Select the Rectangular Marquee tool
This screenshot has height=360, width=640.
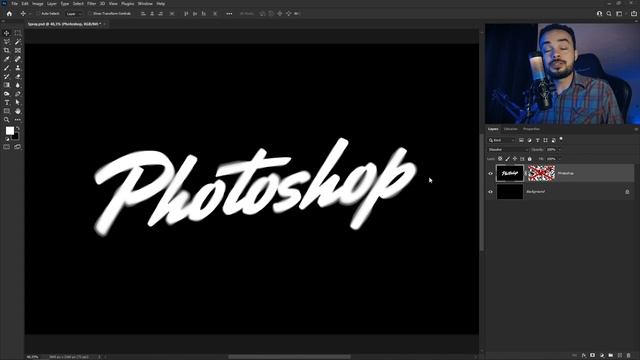coord(18,33)
